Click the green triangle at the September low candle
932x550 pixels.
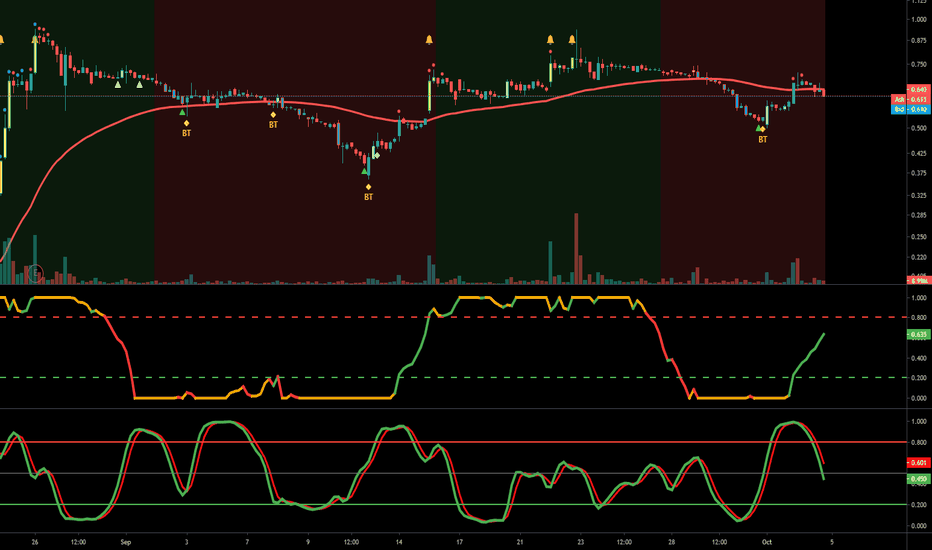[364, 171]
